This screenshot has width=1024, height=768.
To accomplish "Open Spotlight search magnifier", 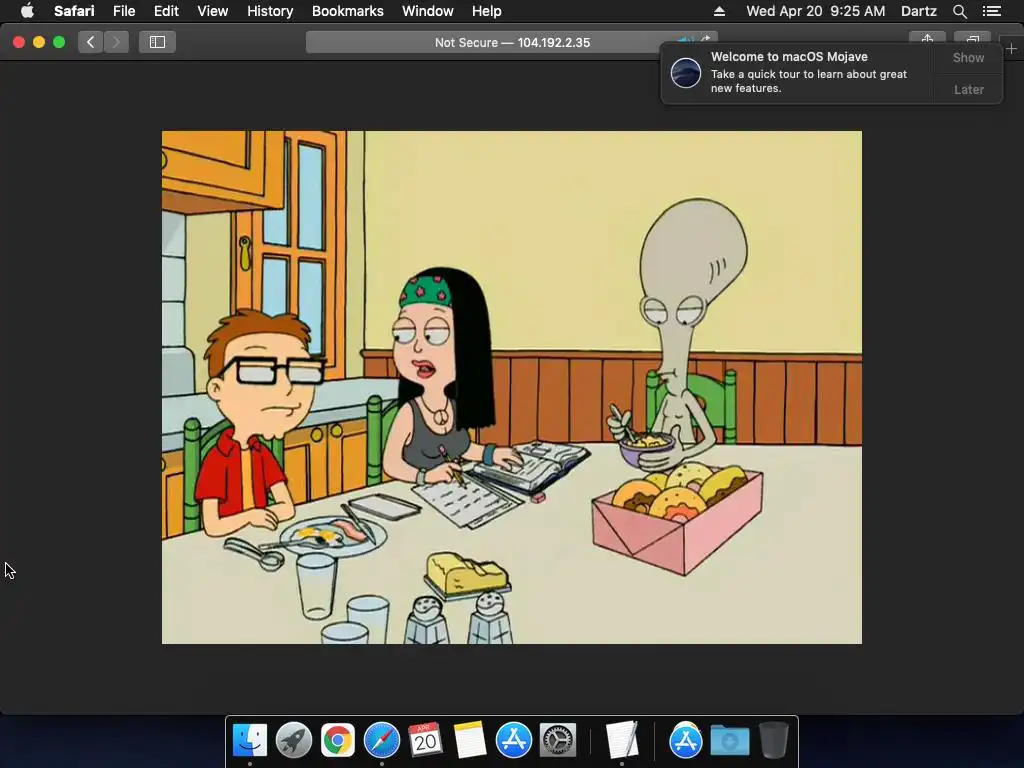I will pos(959,11).
